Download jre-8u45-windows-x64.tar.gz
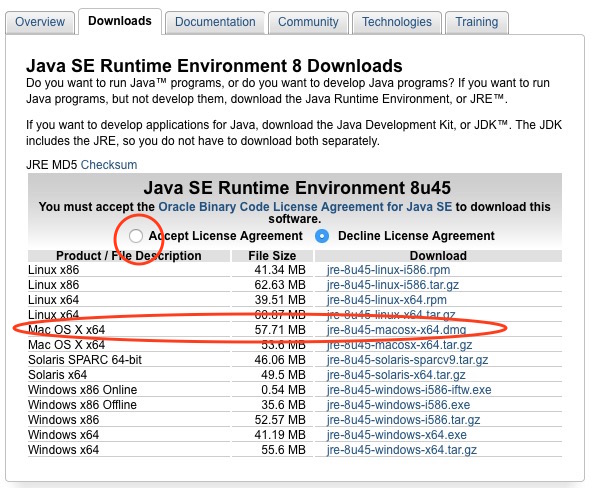 click(402, 450)
